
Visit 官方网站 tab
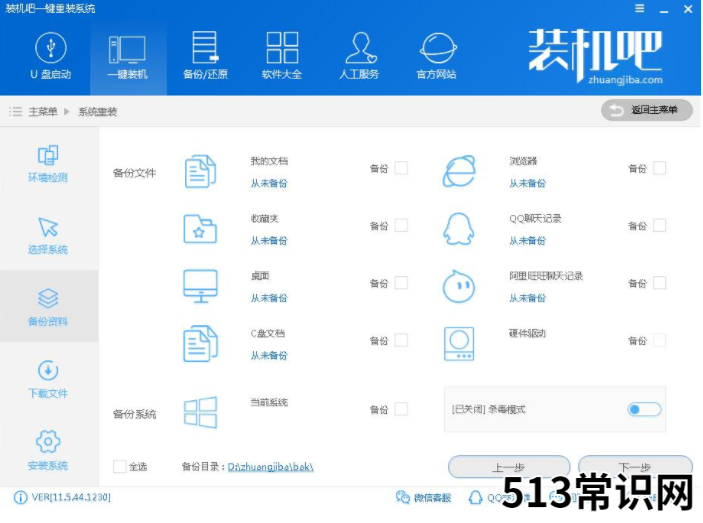[437, 56]
